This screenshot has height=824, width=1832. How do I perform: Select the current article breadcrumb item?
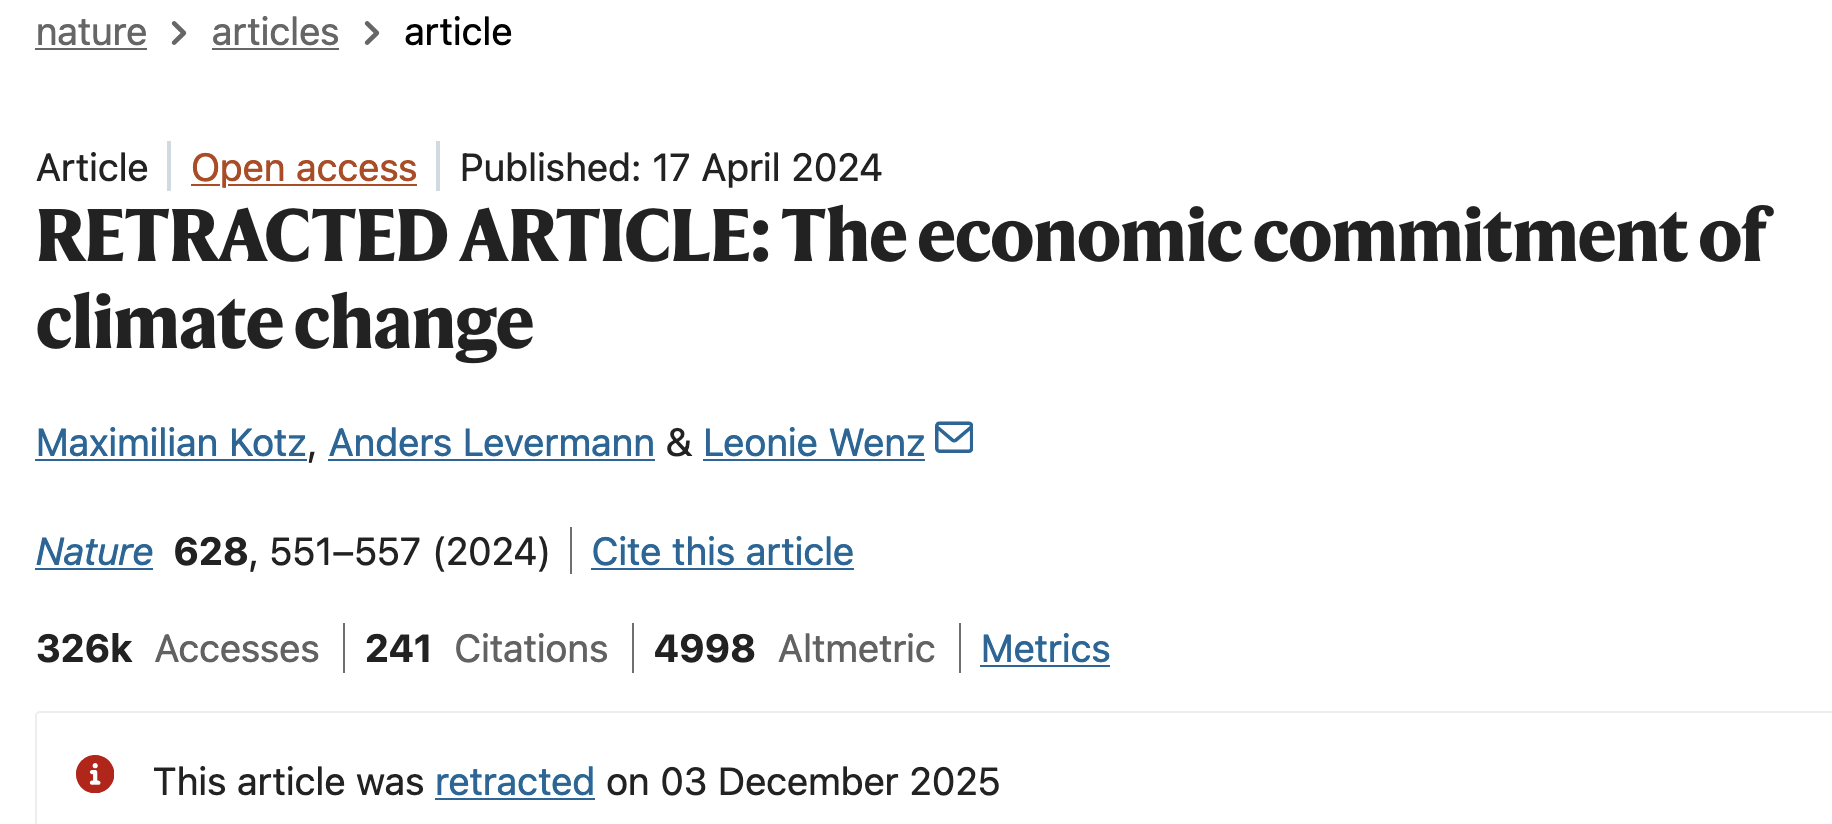point(458,33)
